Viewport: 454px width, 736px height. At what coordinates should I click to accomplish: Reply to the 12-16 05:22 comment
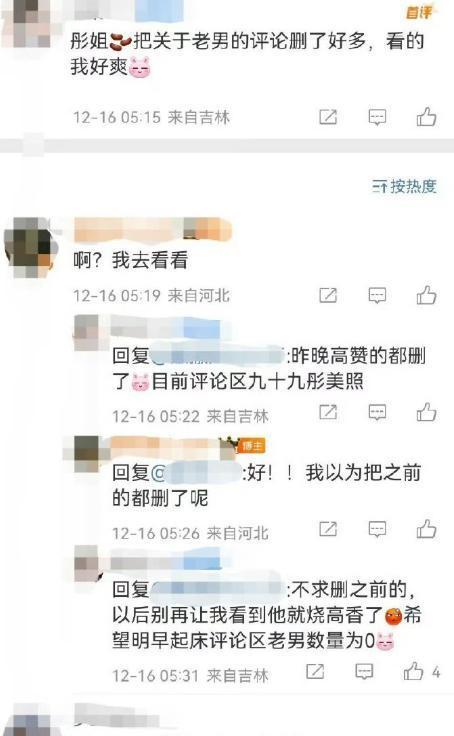click(377, 413)
